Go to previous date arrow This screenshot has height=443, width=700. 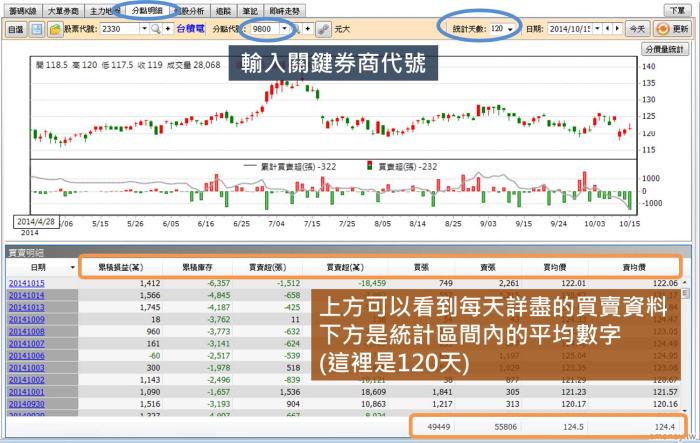click(607, 29)
